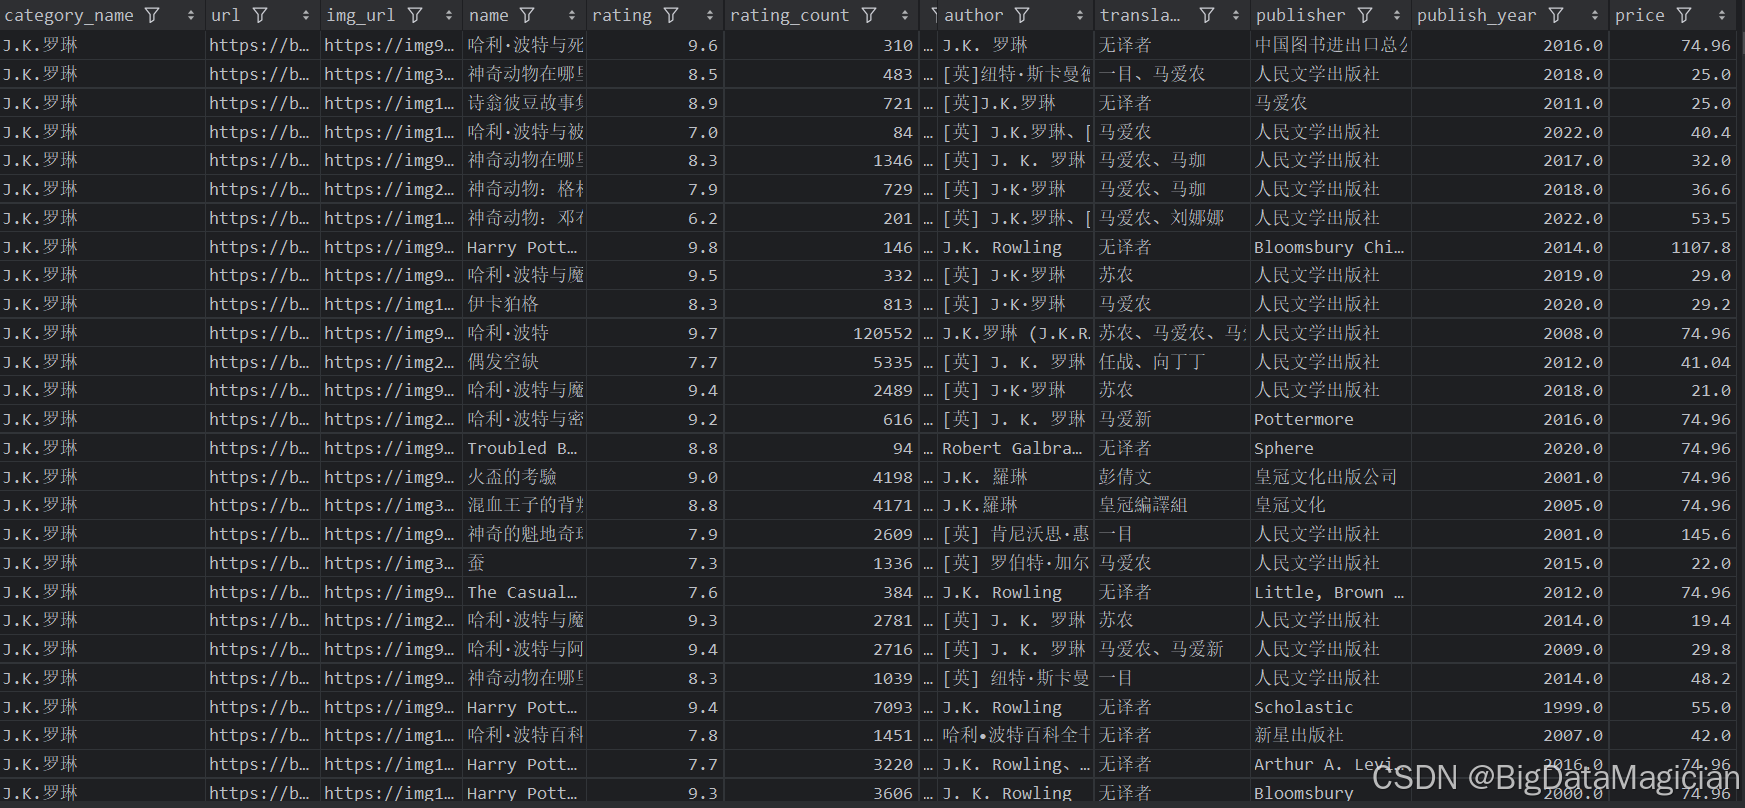
Task: Select price cell 1107.8
Action: click(1701, 247)
